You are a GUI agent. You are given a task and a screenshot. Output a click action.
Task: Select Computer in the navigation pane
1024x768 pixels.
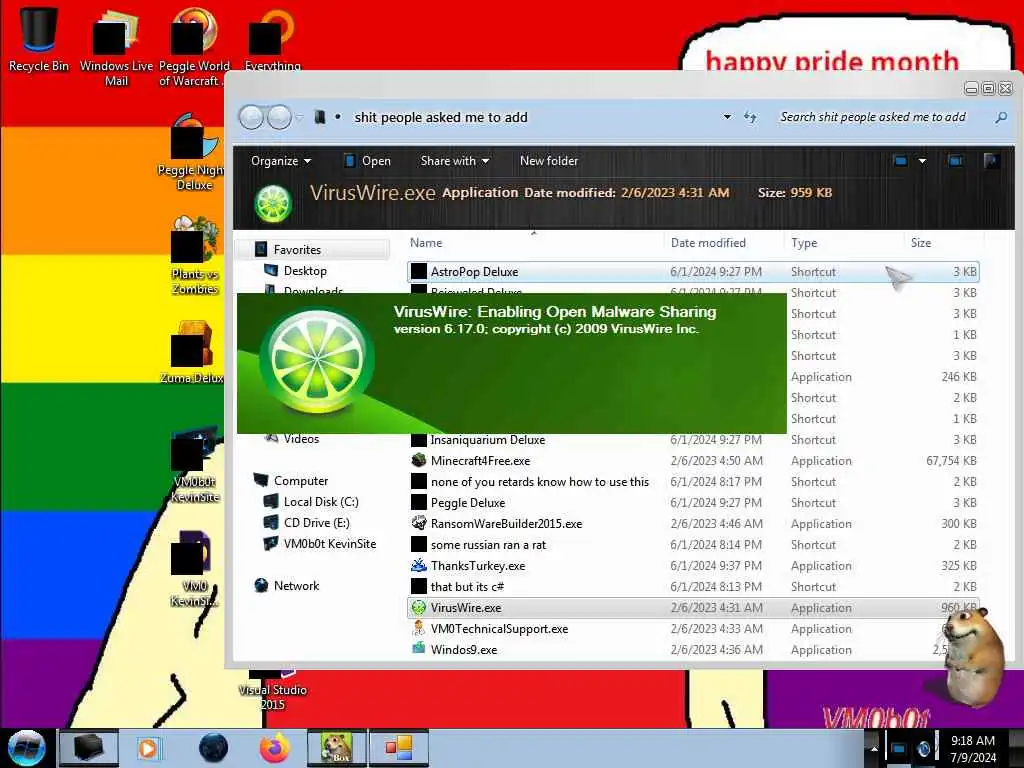[300, 481]
